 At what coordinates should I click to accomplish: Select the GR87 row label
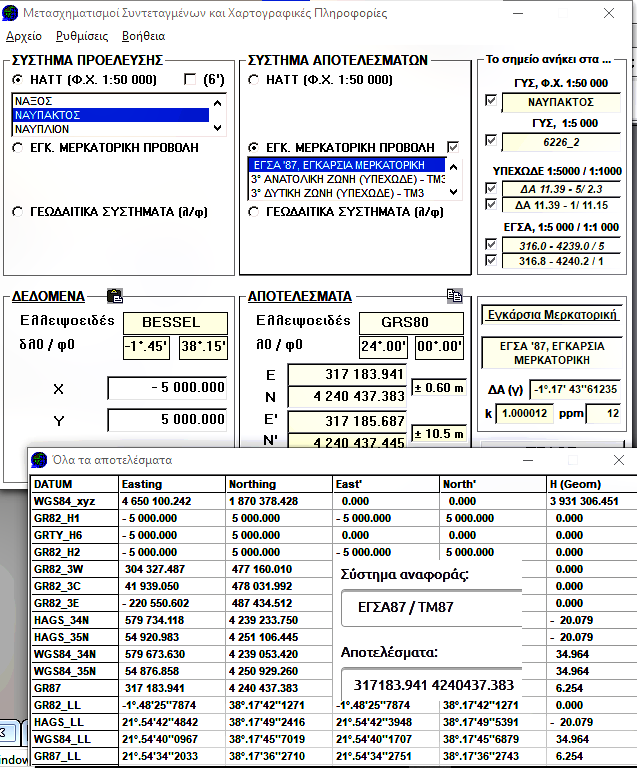point(74,688)
